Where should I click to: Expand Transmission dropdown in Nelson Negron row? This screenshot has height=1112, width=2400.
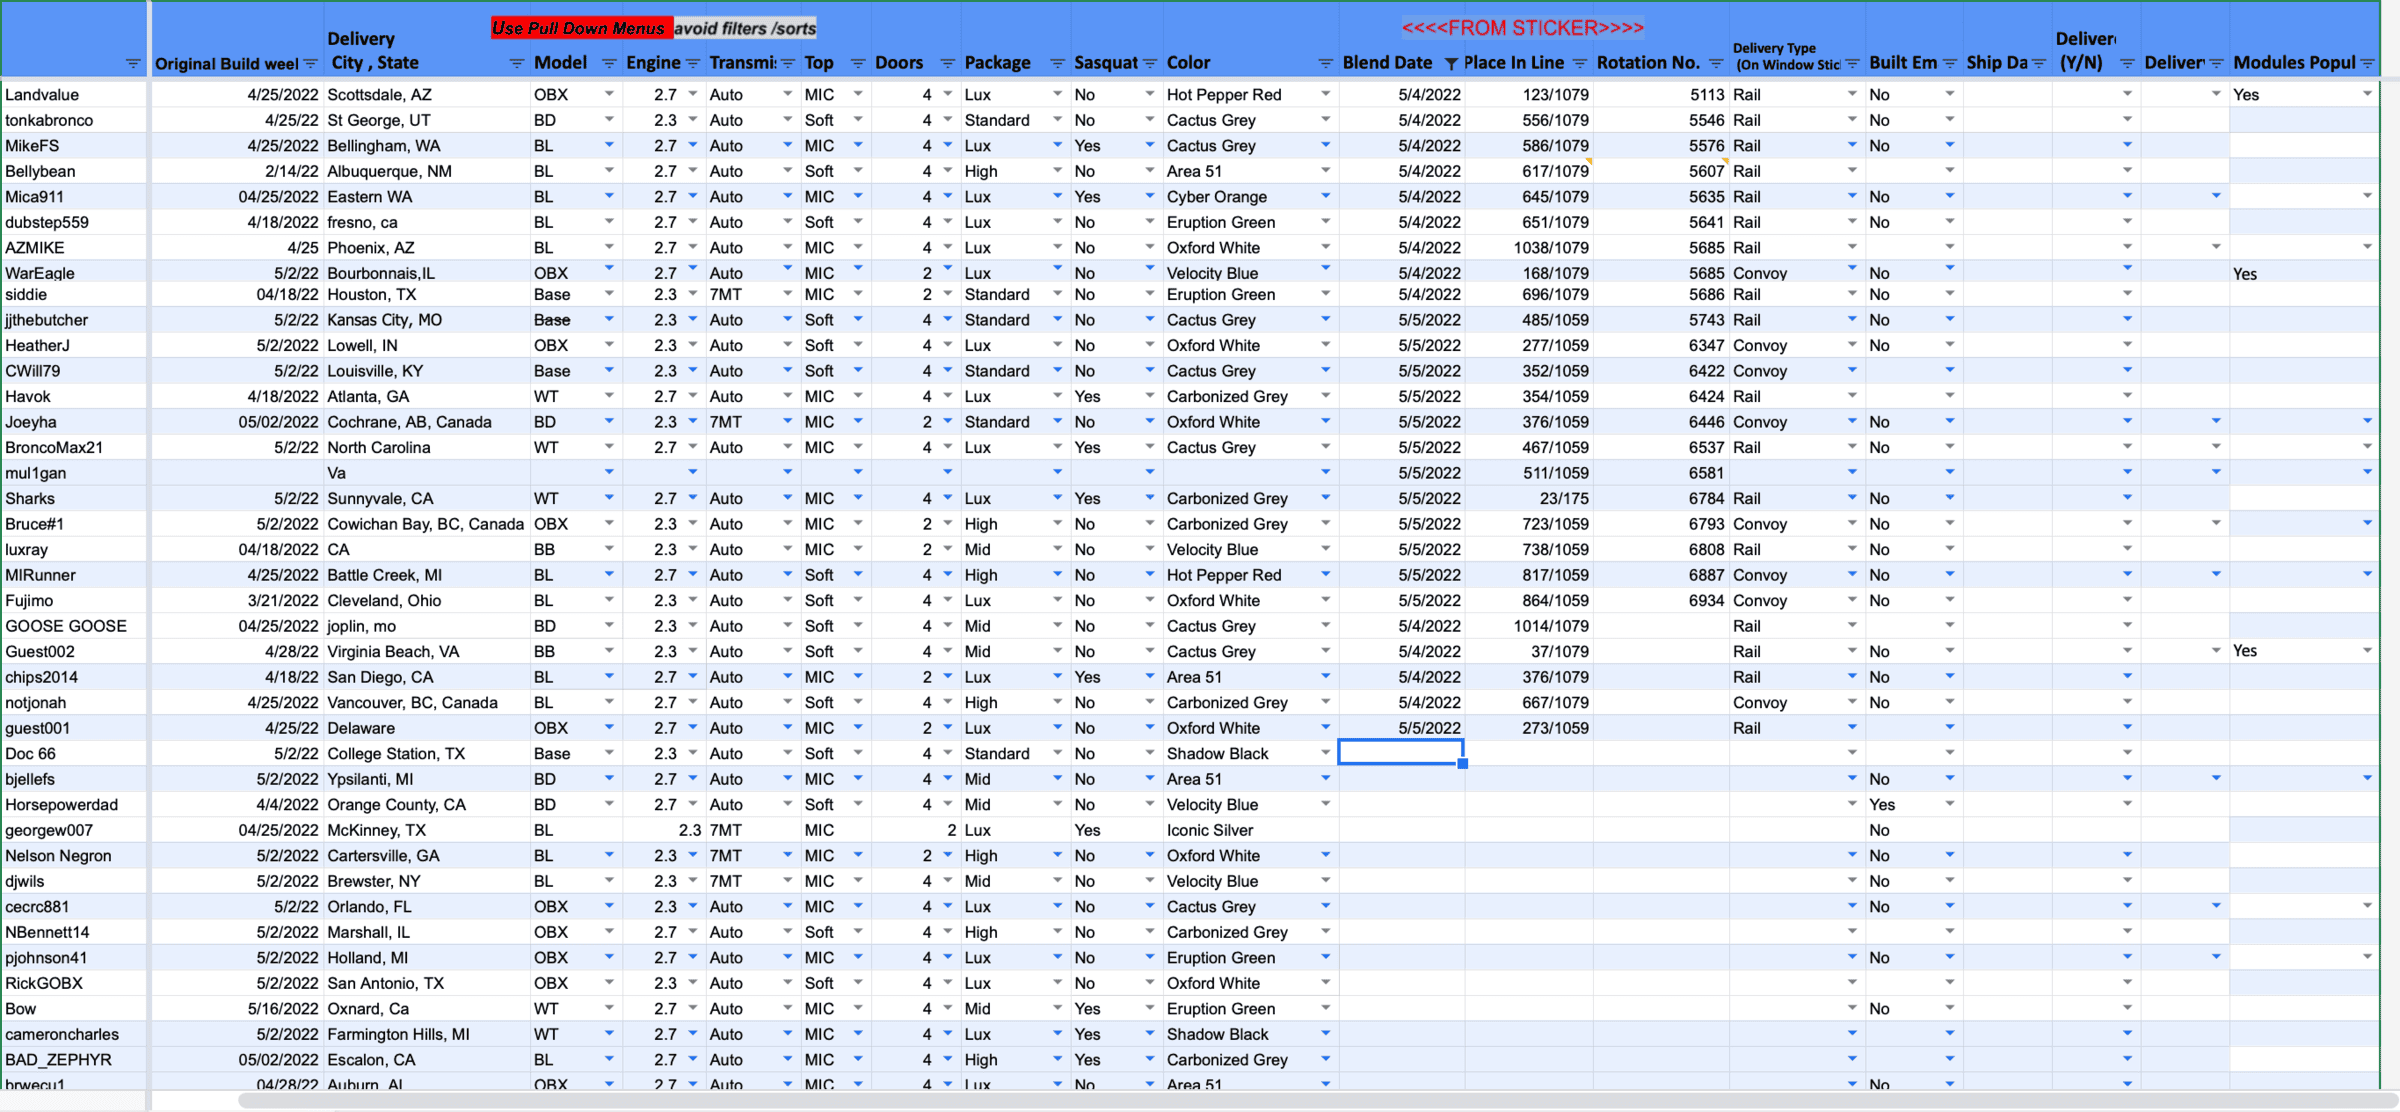788,855
